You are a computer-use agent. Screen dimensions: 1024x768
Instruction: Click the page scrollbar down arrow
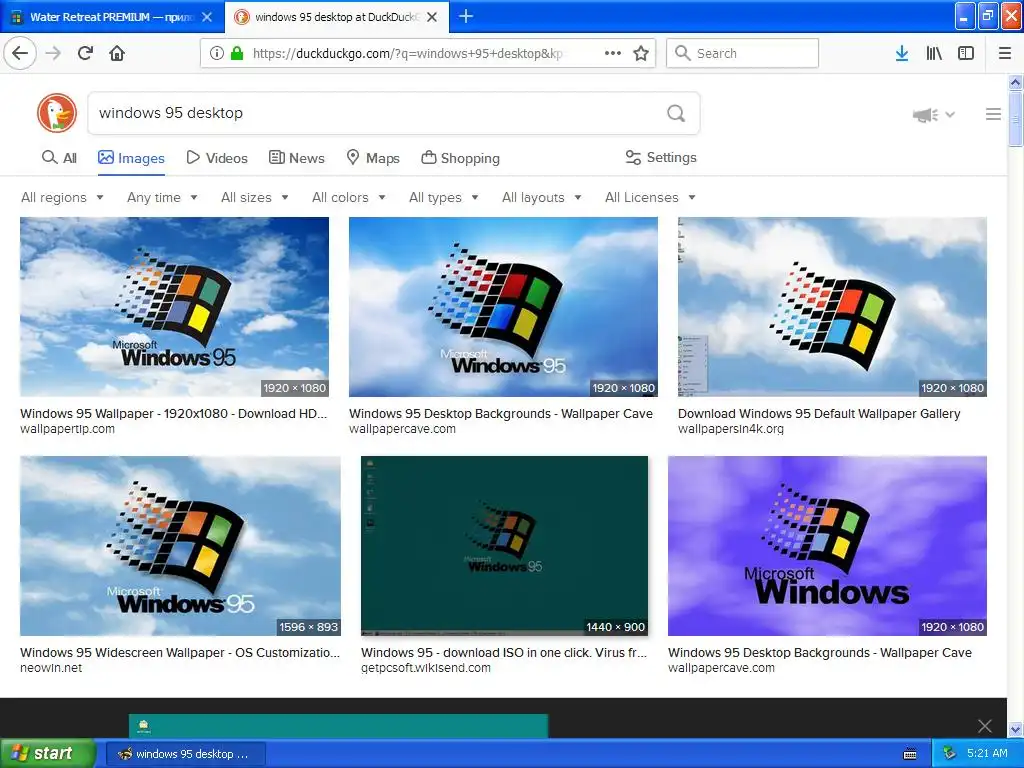(x=1015, y=729)
